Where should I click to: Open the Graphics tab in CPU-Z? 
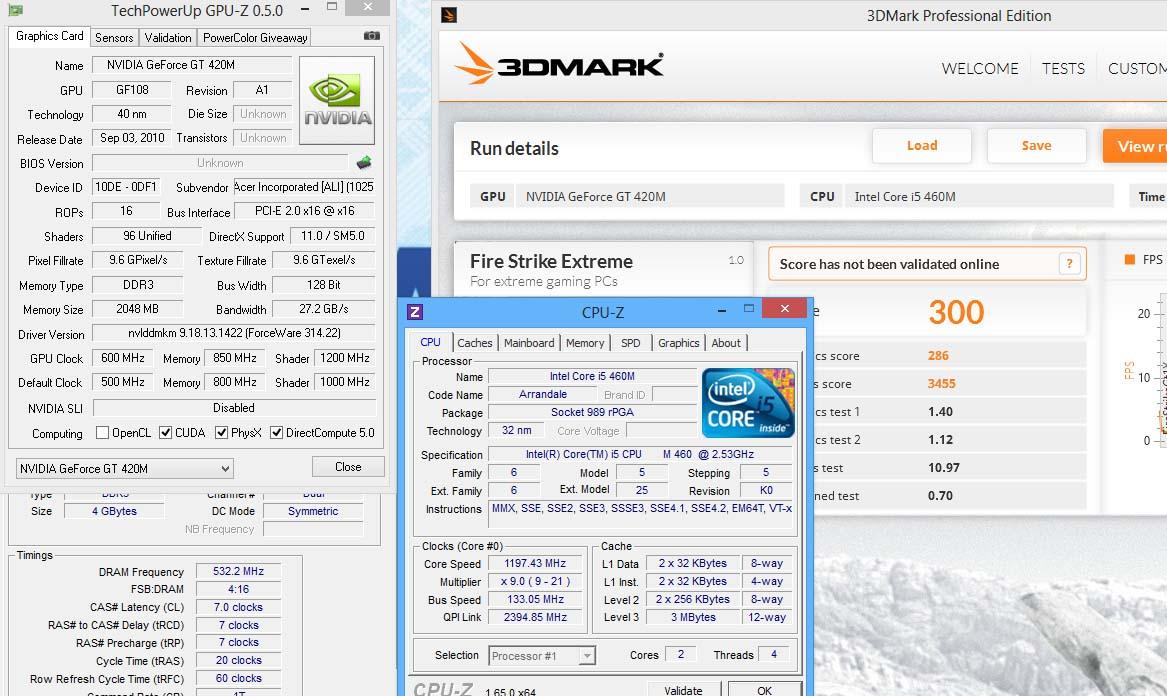678,342
